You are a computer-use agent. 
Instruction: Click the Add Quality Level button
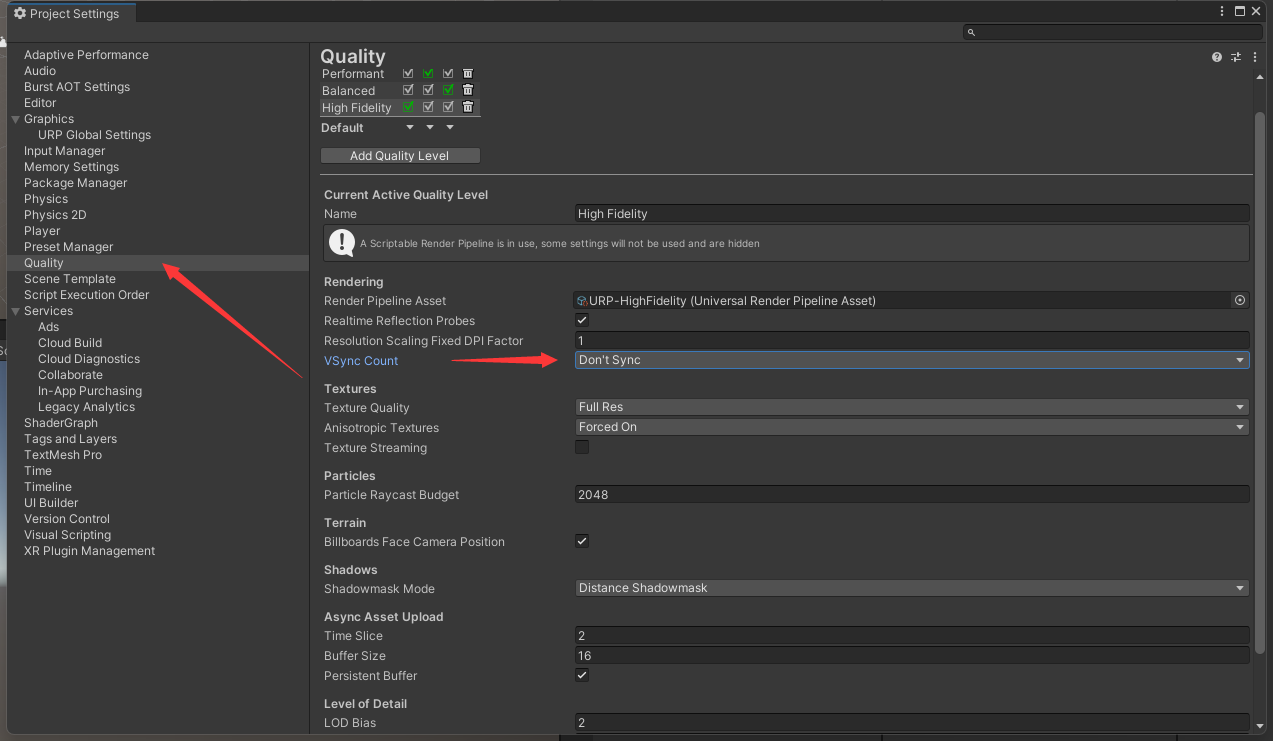tap(400, 156)
